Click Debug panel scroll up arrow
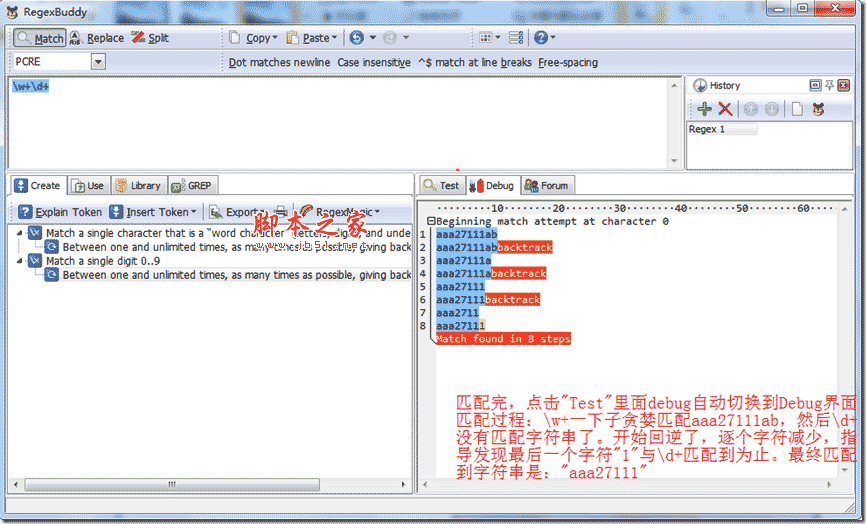This screenshot has width=866, height=524. click(x=844, y=209)
